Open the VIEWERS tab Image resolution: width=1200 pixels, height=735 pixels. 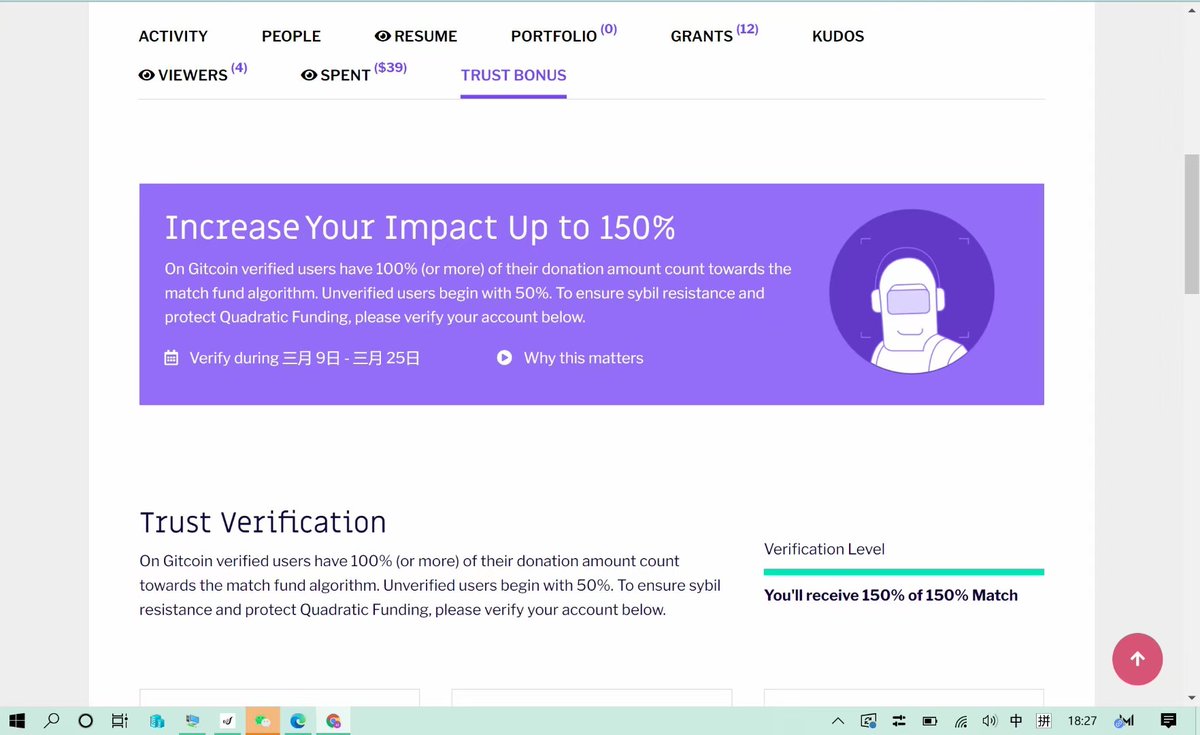pyautogui.click(x=193, y=73)
